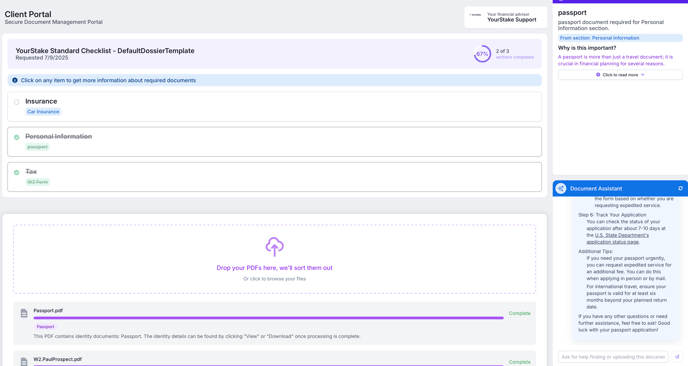
Task: Click the cloud upload icon in drop zone
Action: (274, 247)
